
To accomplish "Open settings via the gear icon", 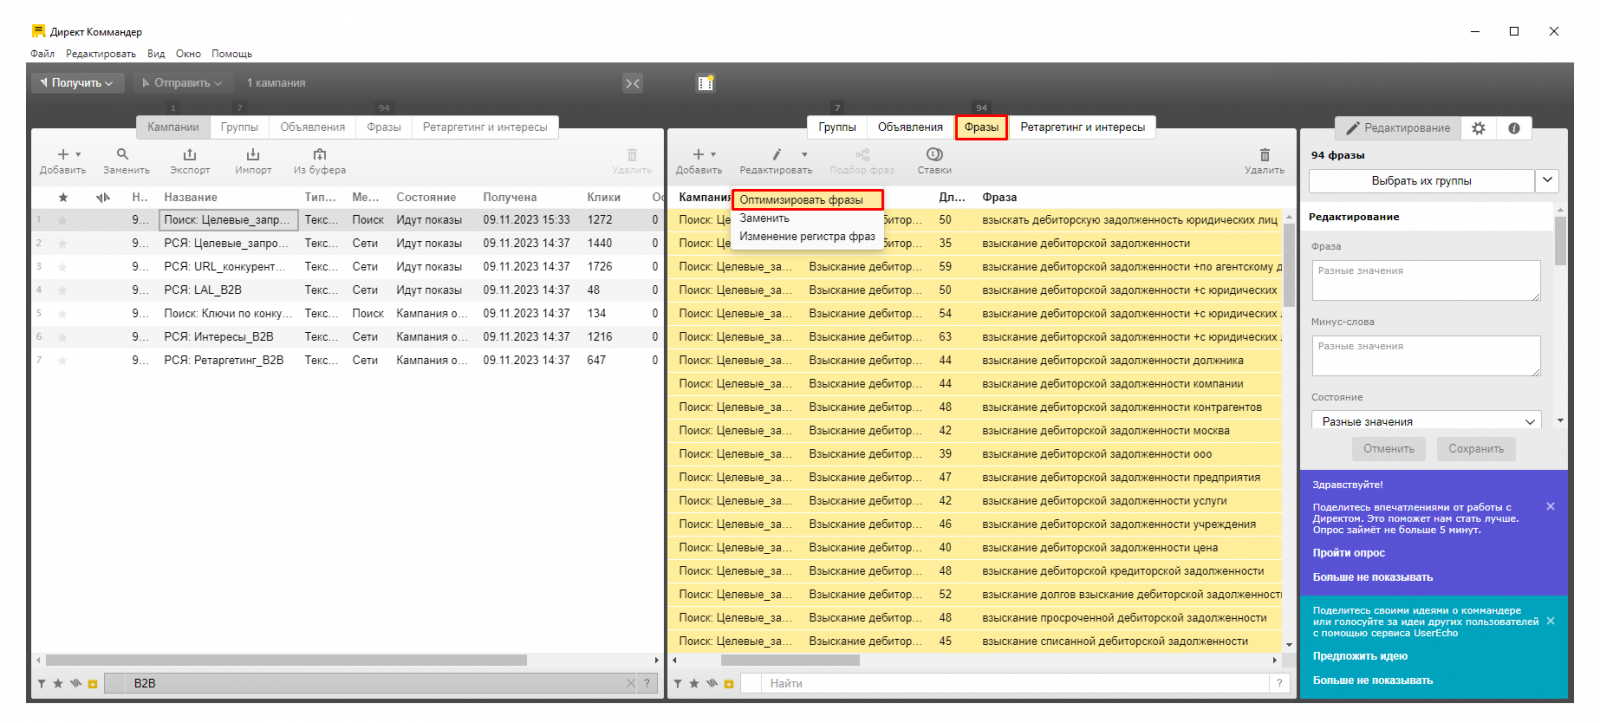I will pyautogui.click(x=1478, y=128).
